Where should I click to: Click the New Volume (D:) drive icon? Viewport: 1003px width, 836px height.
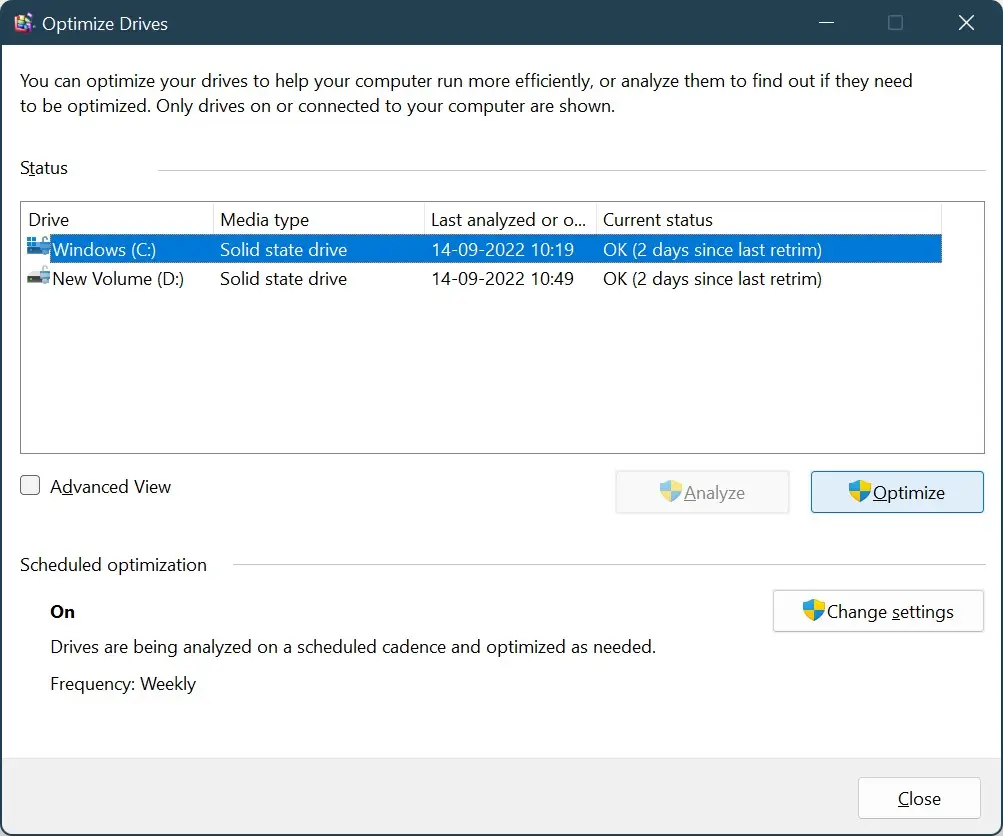click(38, 276)
